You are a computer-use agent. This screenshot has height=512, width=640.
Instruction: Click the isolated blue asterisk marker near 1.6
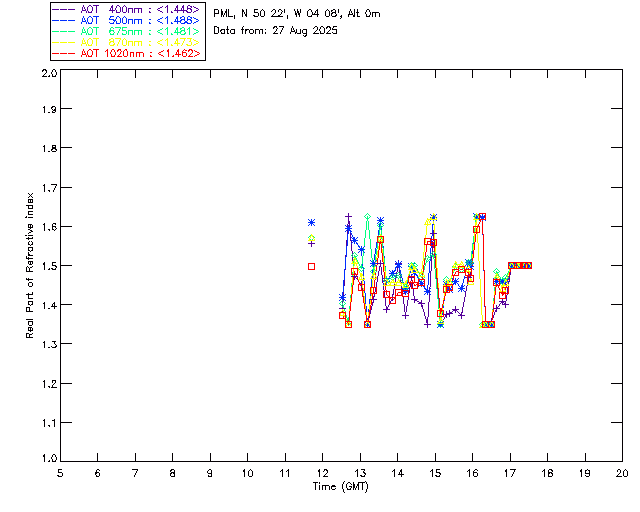[x=311, y=223]
